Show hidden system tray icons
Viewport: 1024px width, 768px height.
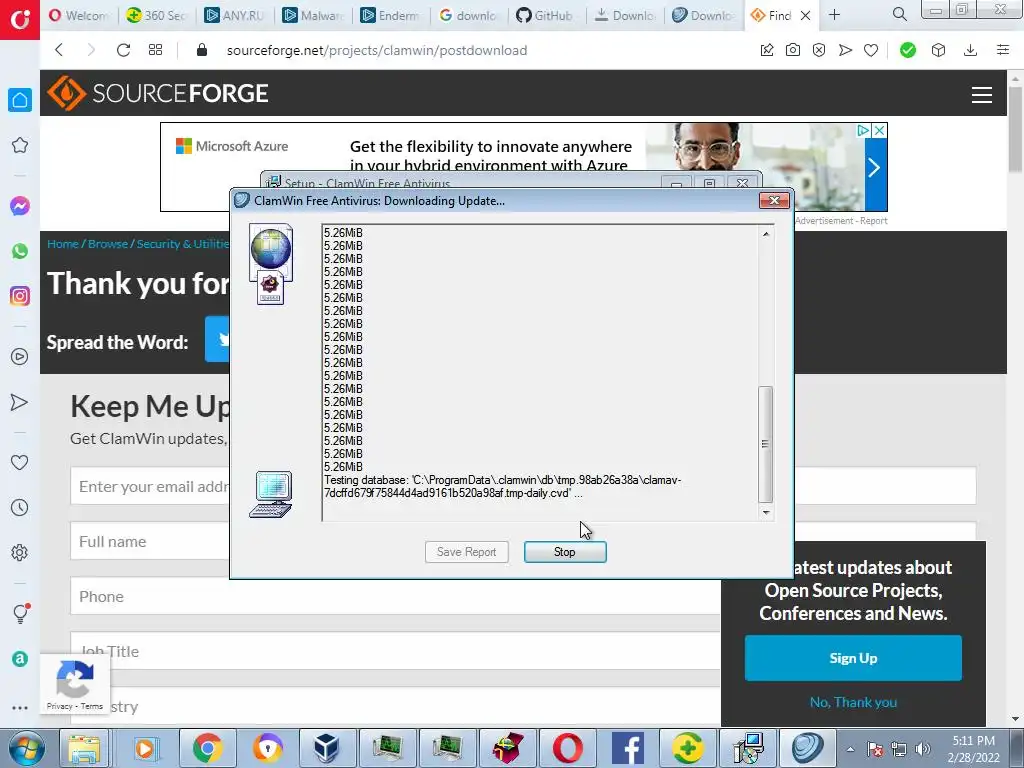[850, 749]
